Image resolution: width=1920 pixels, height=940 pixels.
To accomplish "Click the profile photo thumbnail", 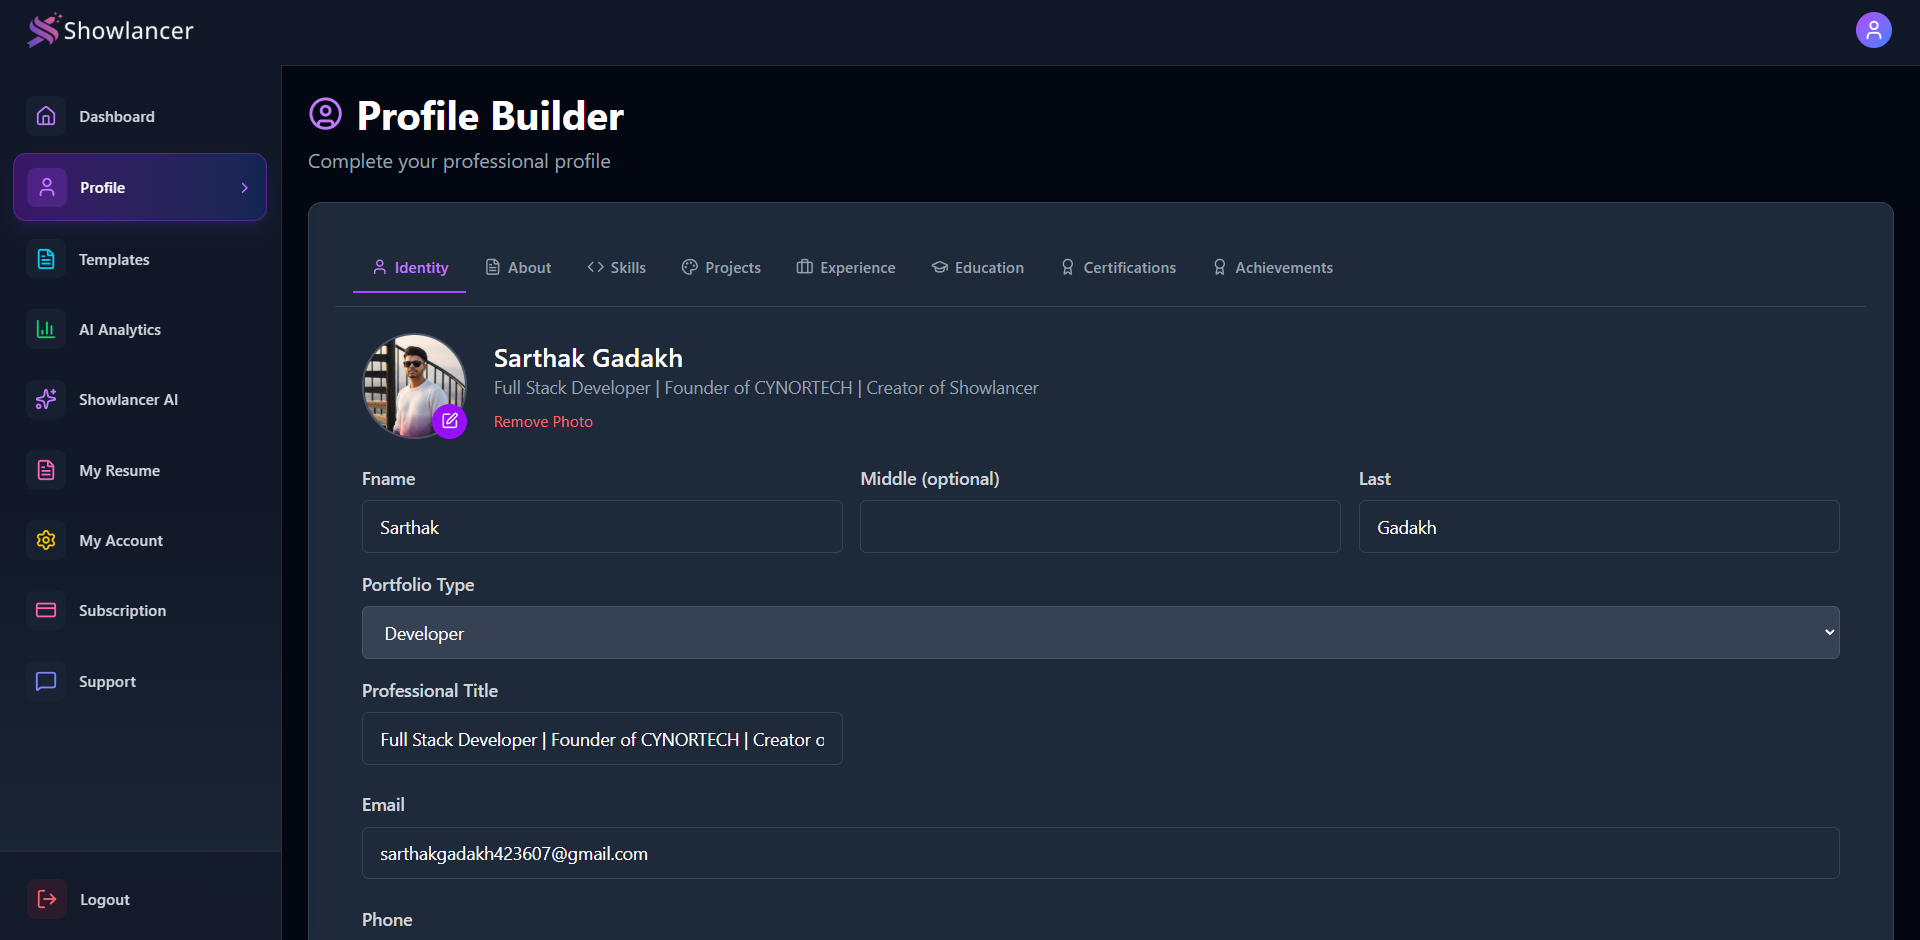I will pos(413,385).
